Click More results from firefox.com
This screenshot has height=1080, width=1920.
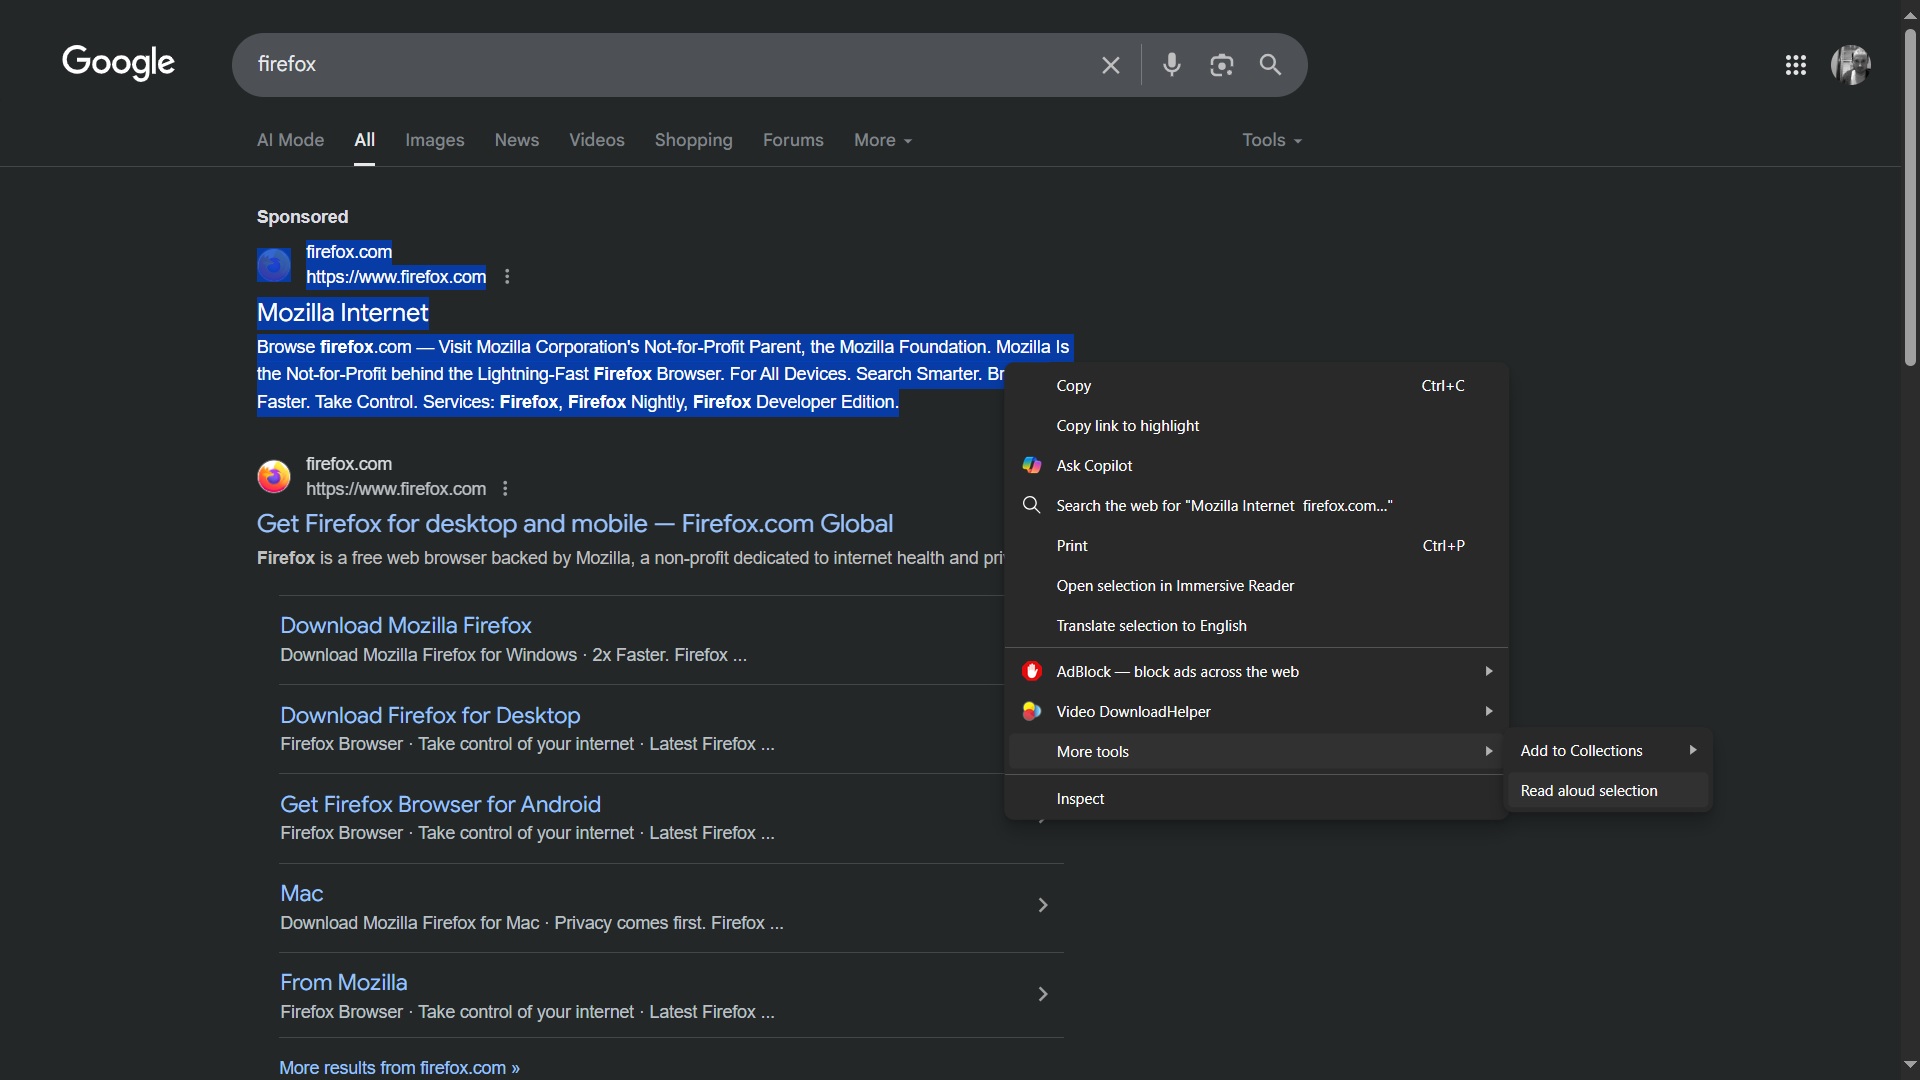point(399,1067)
